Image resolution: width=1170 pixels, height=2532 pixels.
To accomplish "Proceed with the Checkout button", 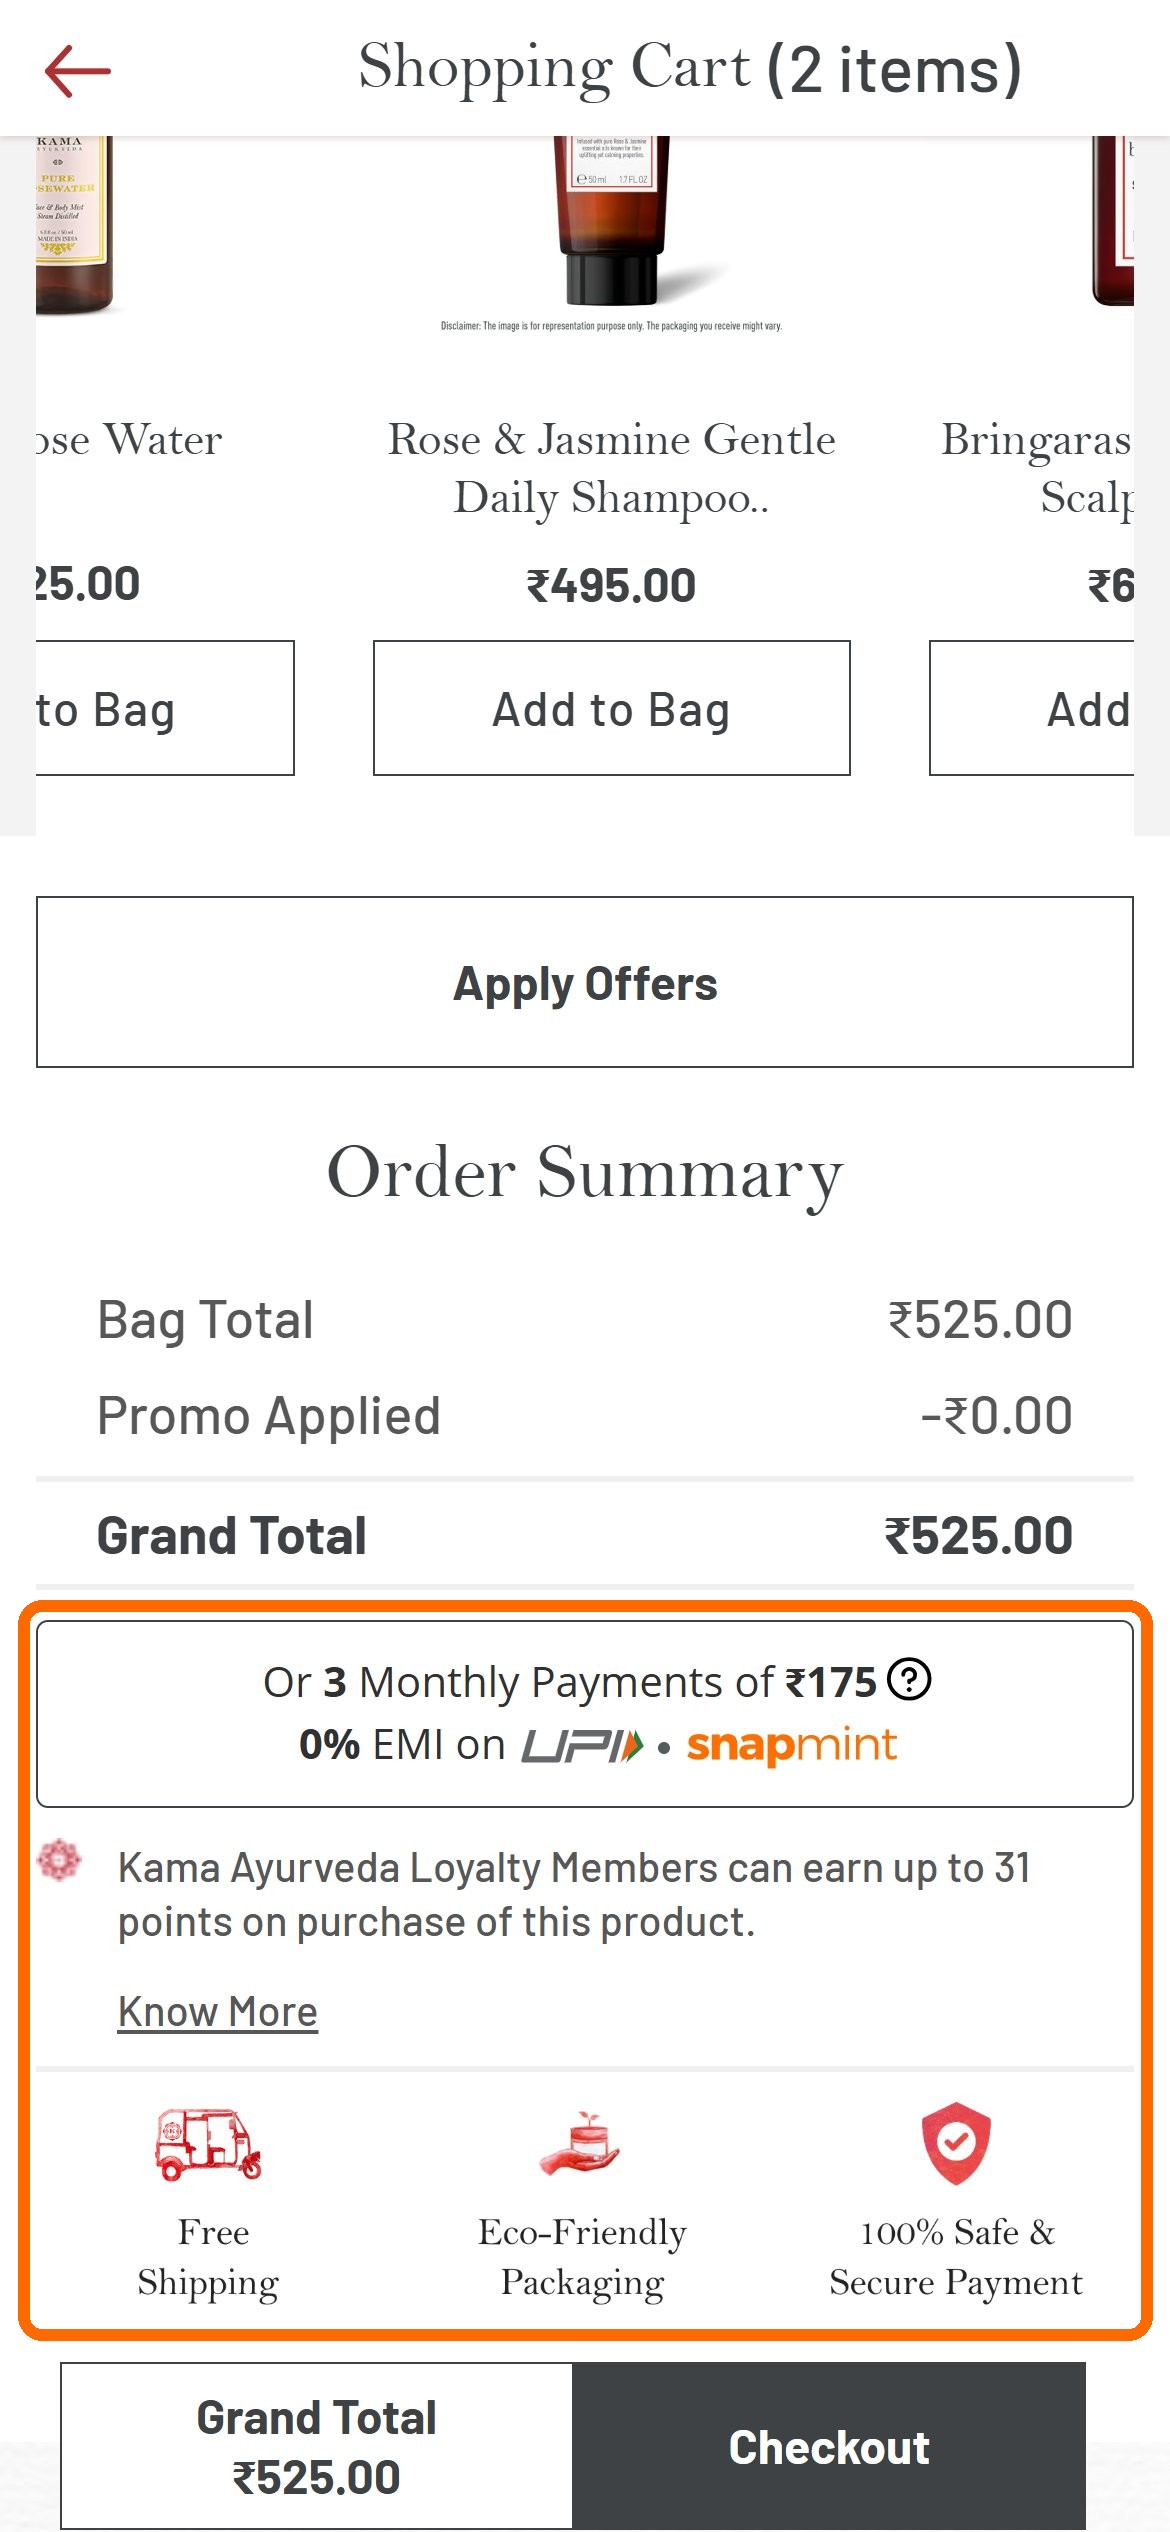I will [x=829, y=2446].
